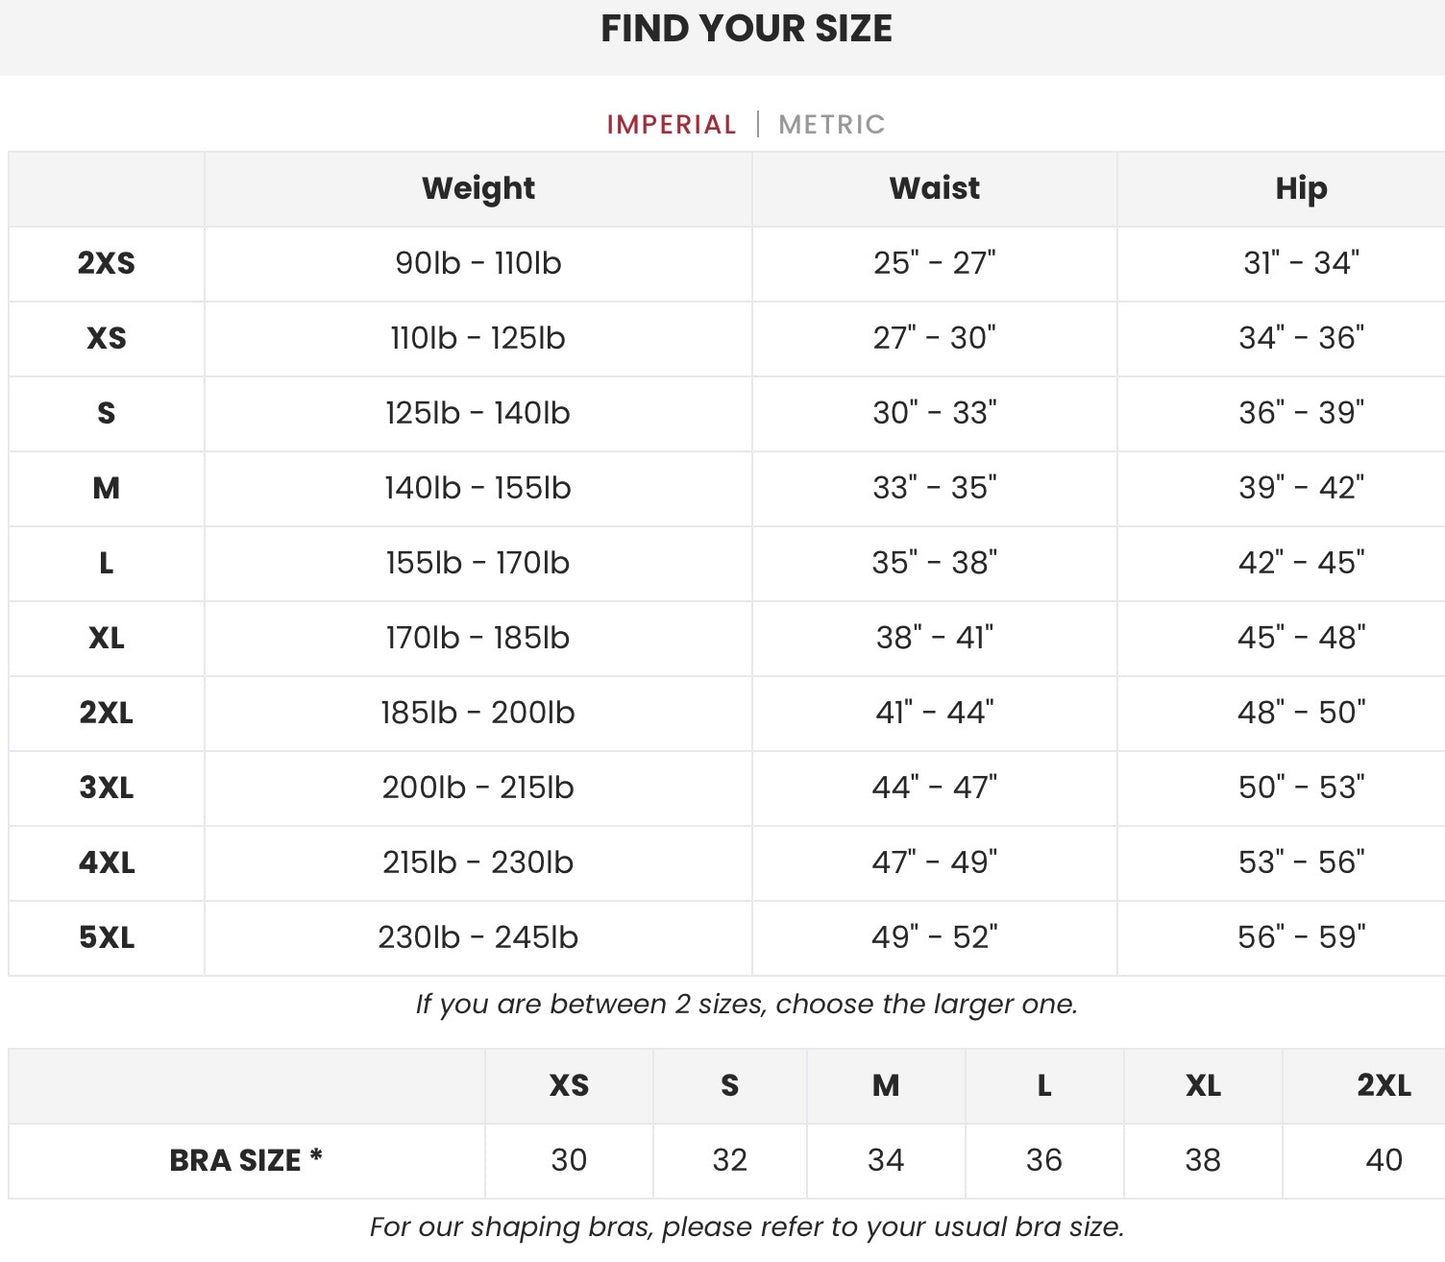
Task: Click the Waist column header
Action: (934, 189)
